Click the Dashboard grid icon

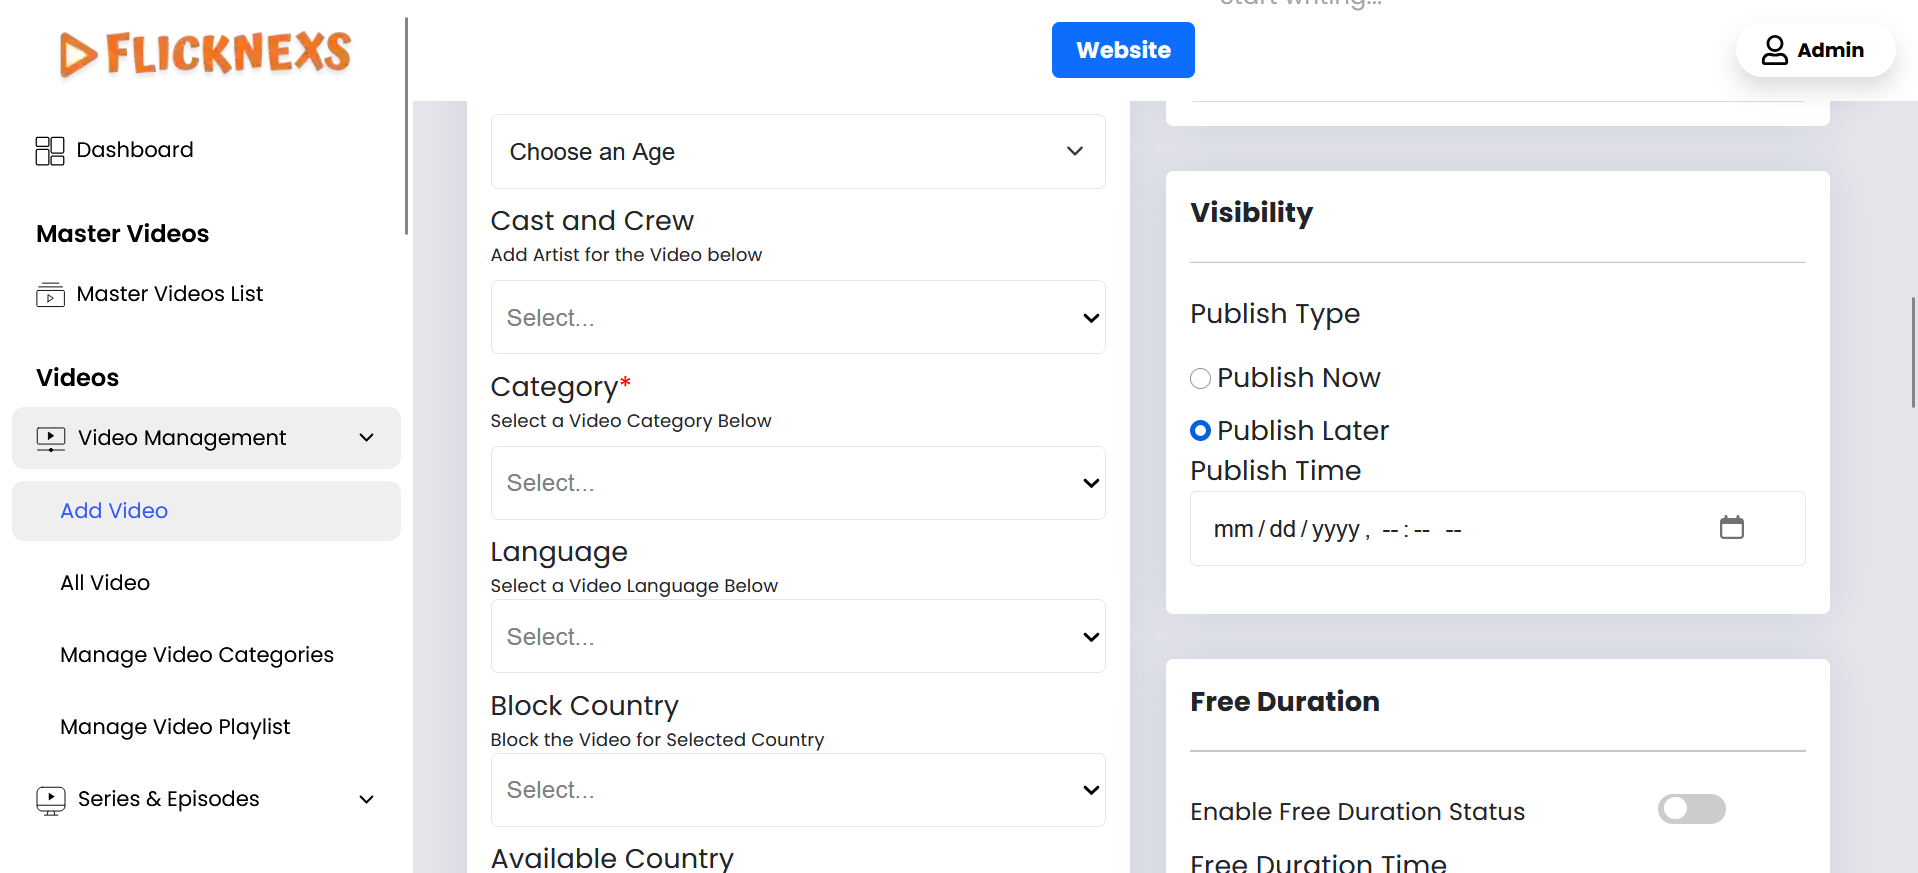50,151
